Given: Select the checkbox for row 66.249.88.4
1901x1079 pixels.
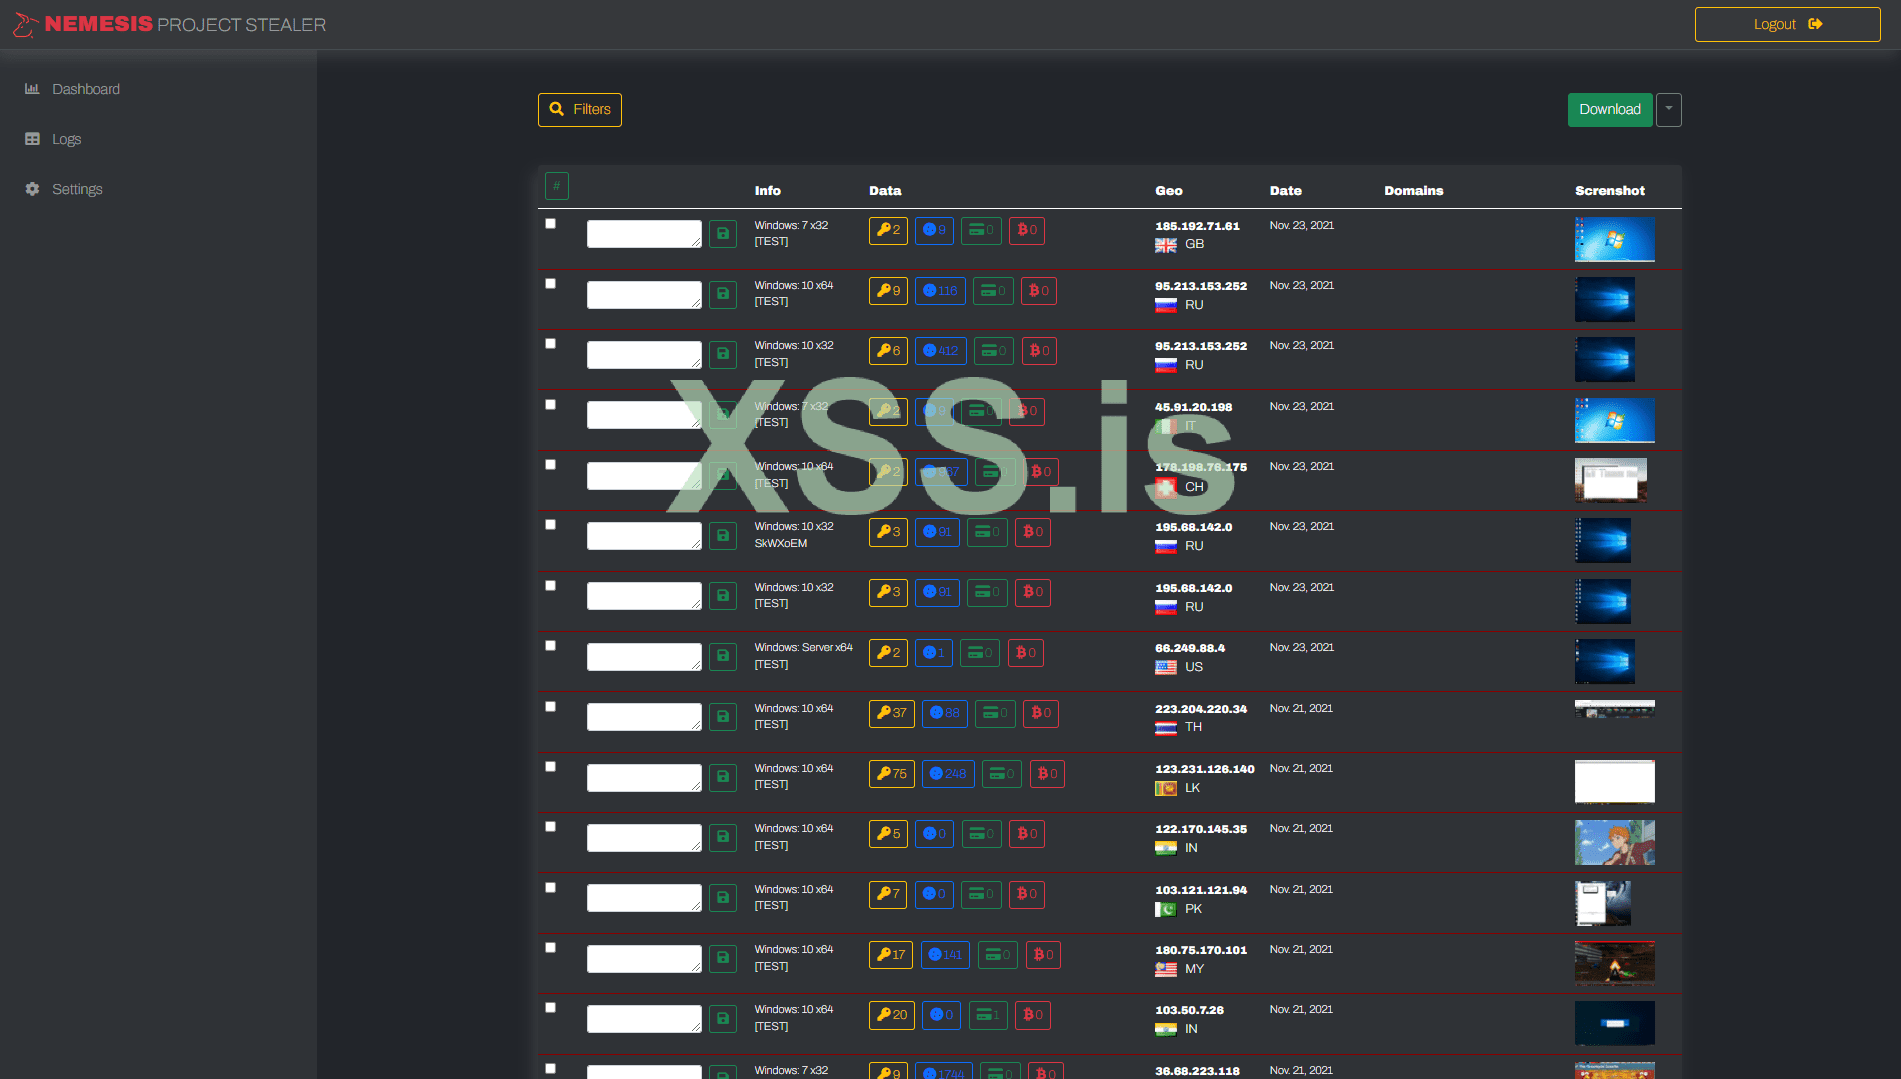Looking at the screenshot, I should point(550,645).
